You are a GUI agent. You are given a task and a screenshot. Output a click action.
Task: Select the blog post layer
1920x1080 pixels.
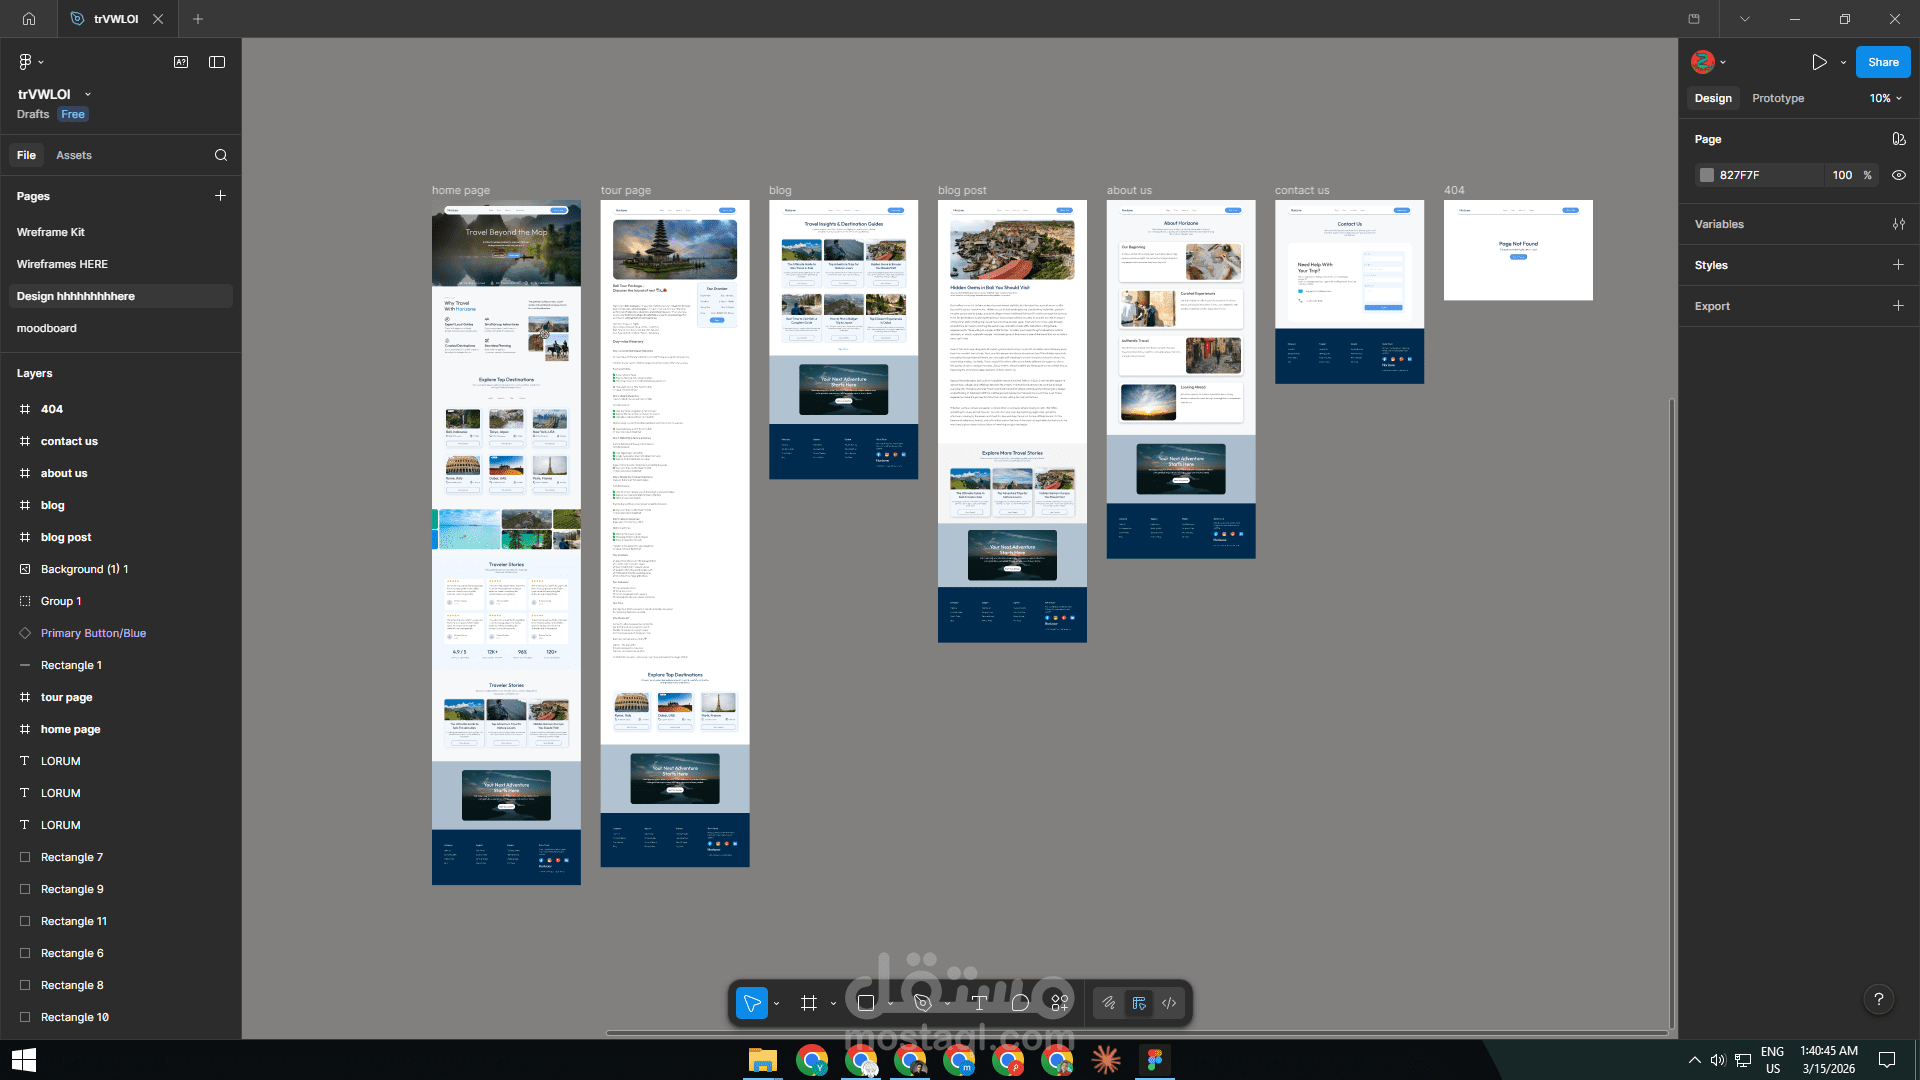click(x=66, y=537)
